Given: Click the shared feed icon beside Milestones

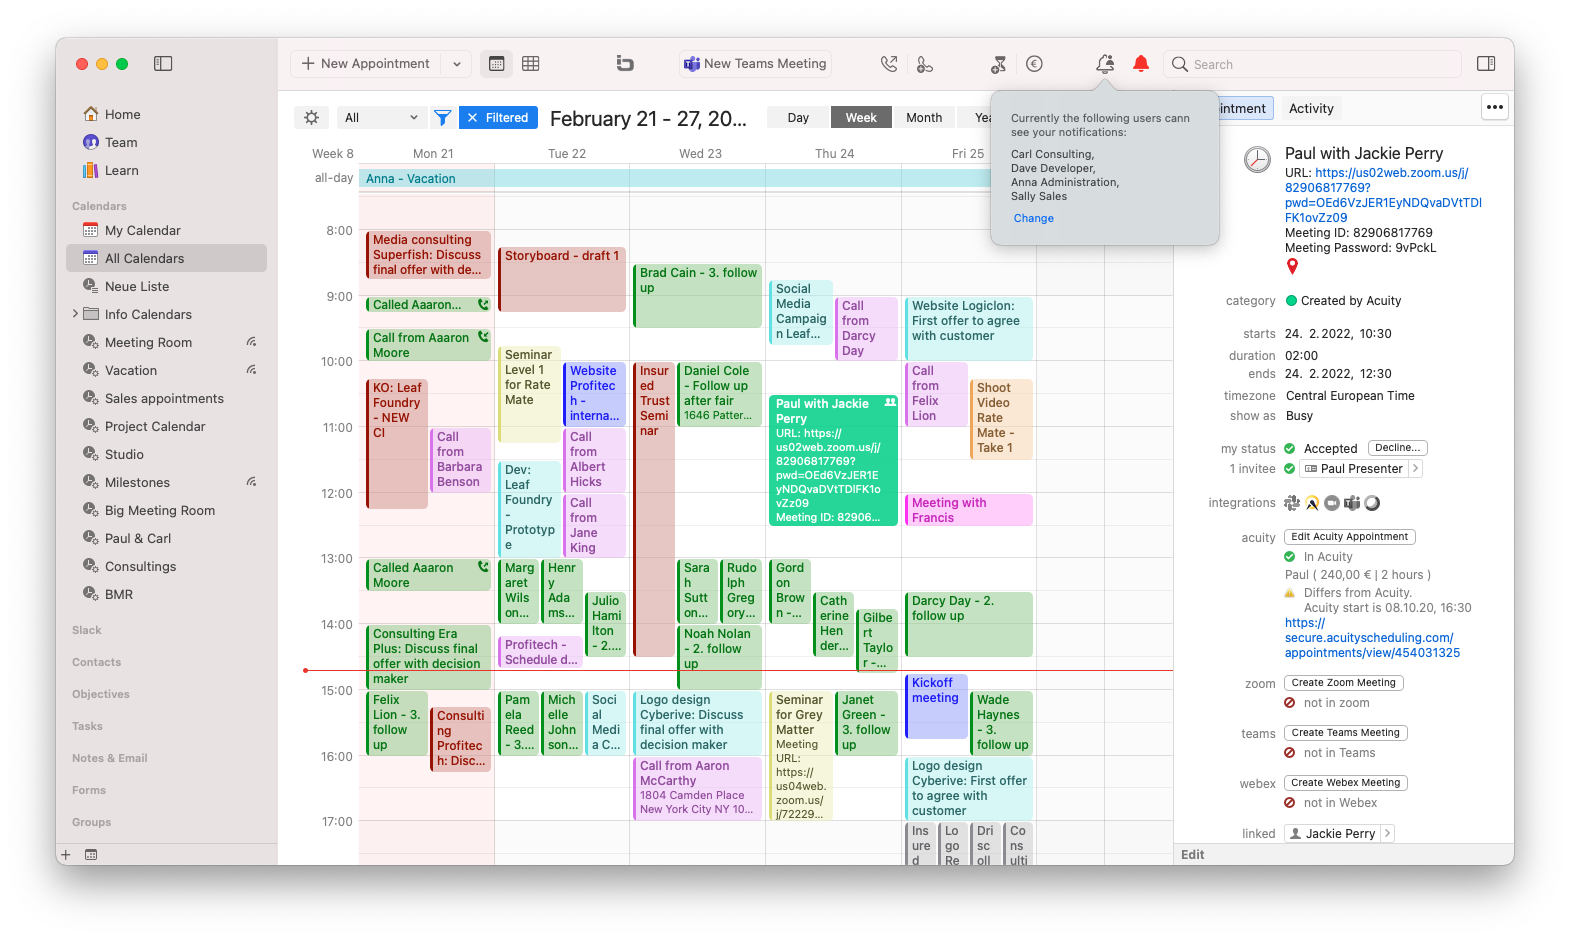Looking at the screenshot, I should pos(252,482).
